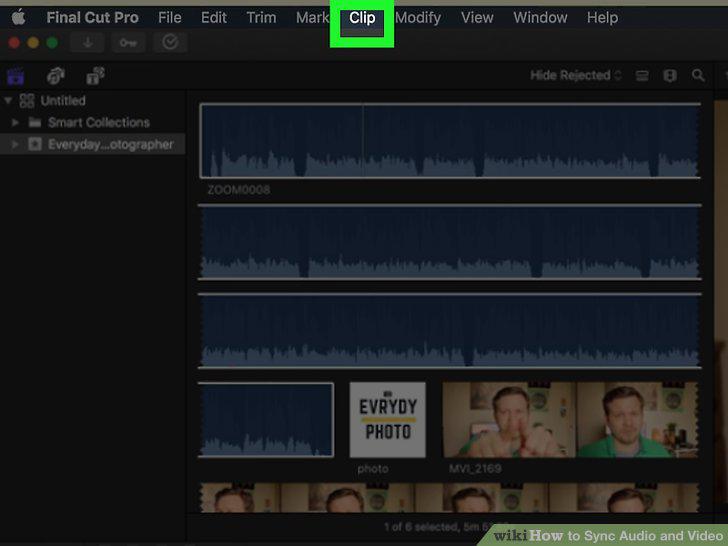Open the Edit menu
This screenshot has width=728, height=546.
pos(214,18)
